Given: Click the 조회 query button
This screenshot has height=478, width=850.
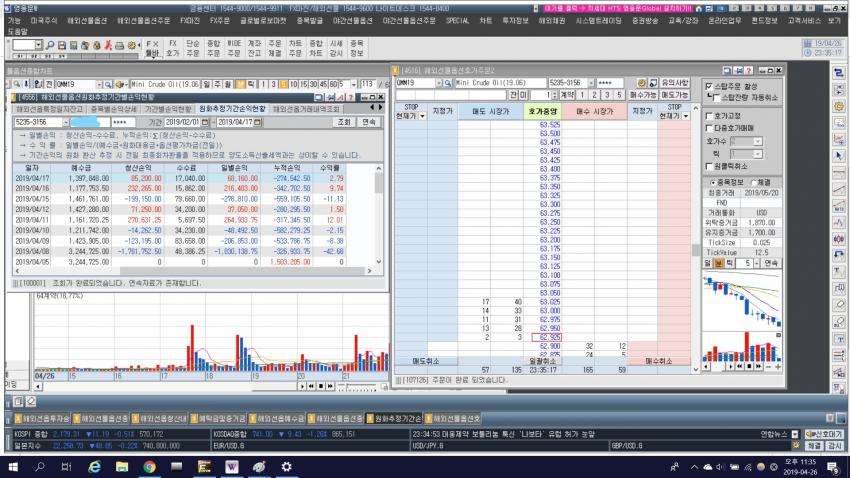Looking at the screenshot, I should (344, 122).
